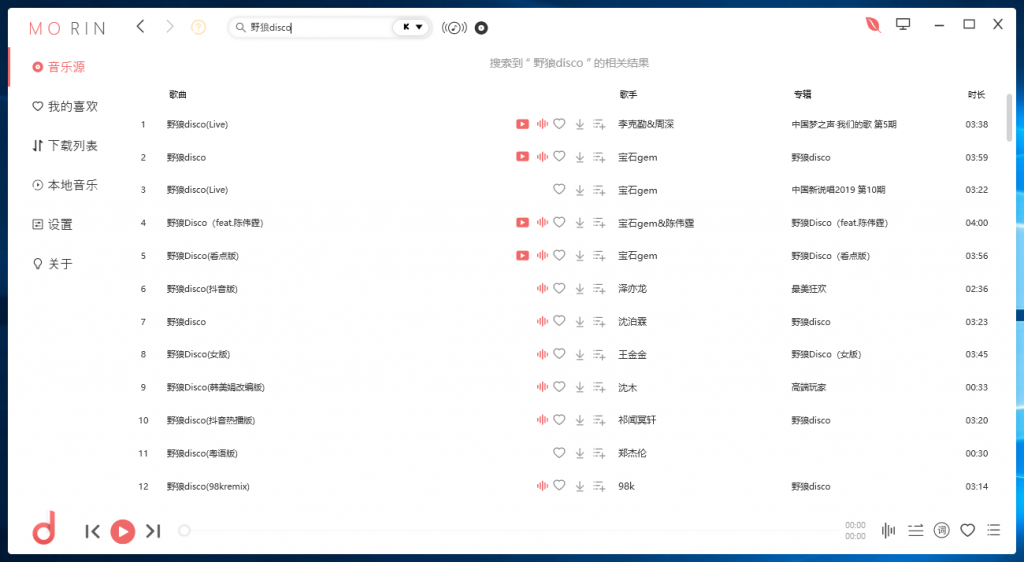The width and height of the screenshot is (1024, 562).
Task: Click the player album cover logo
Action: [44, 528]
